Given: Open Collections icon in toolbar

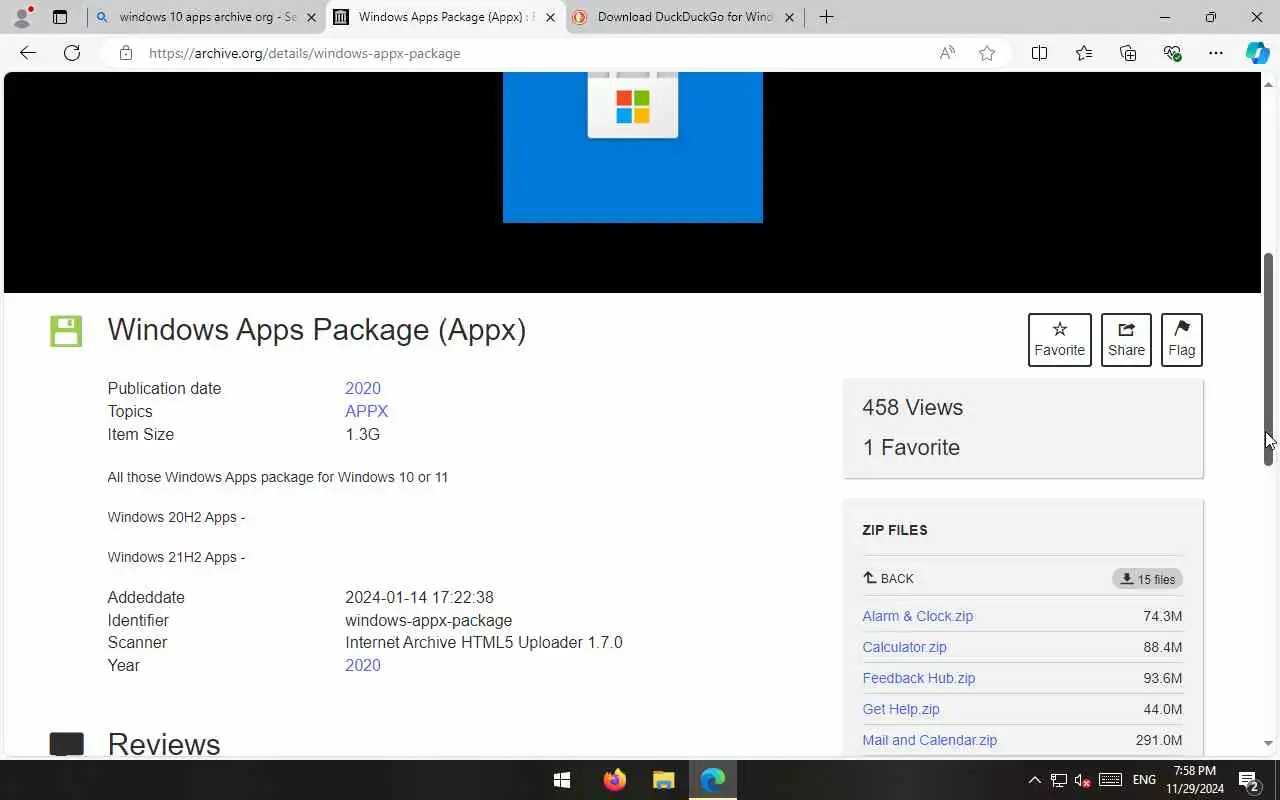Looking at the screenshot, I should coord(1128,53).
